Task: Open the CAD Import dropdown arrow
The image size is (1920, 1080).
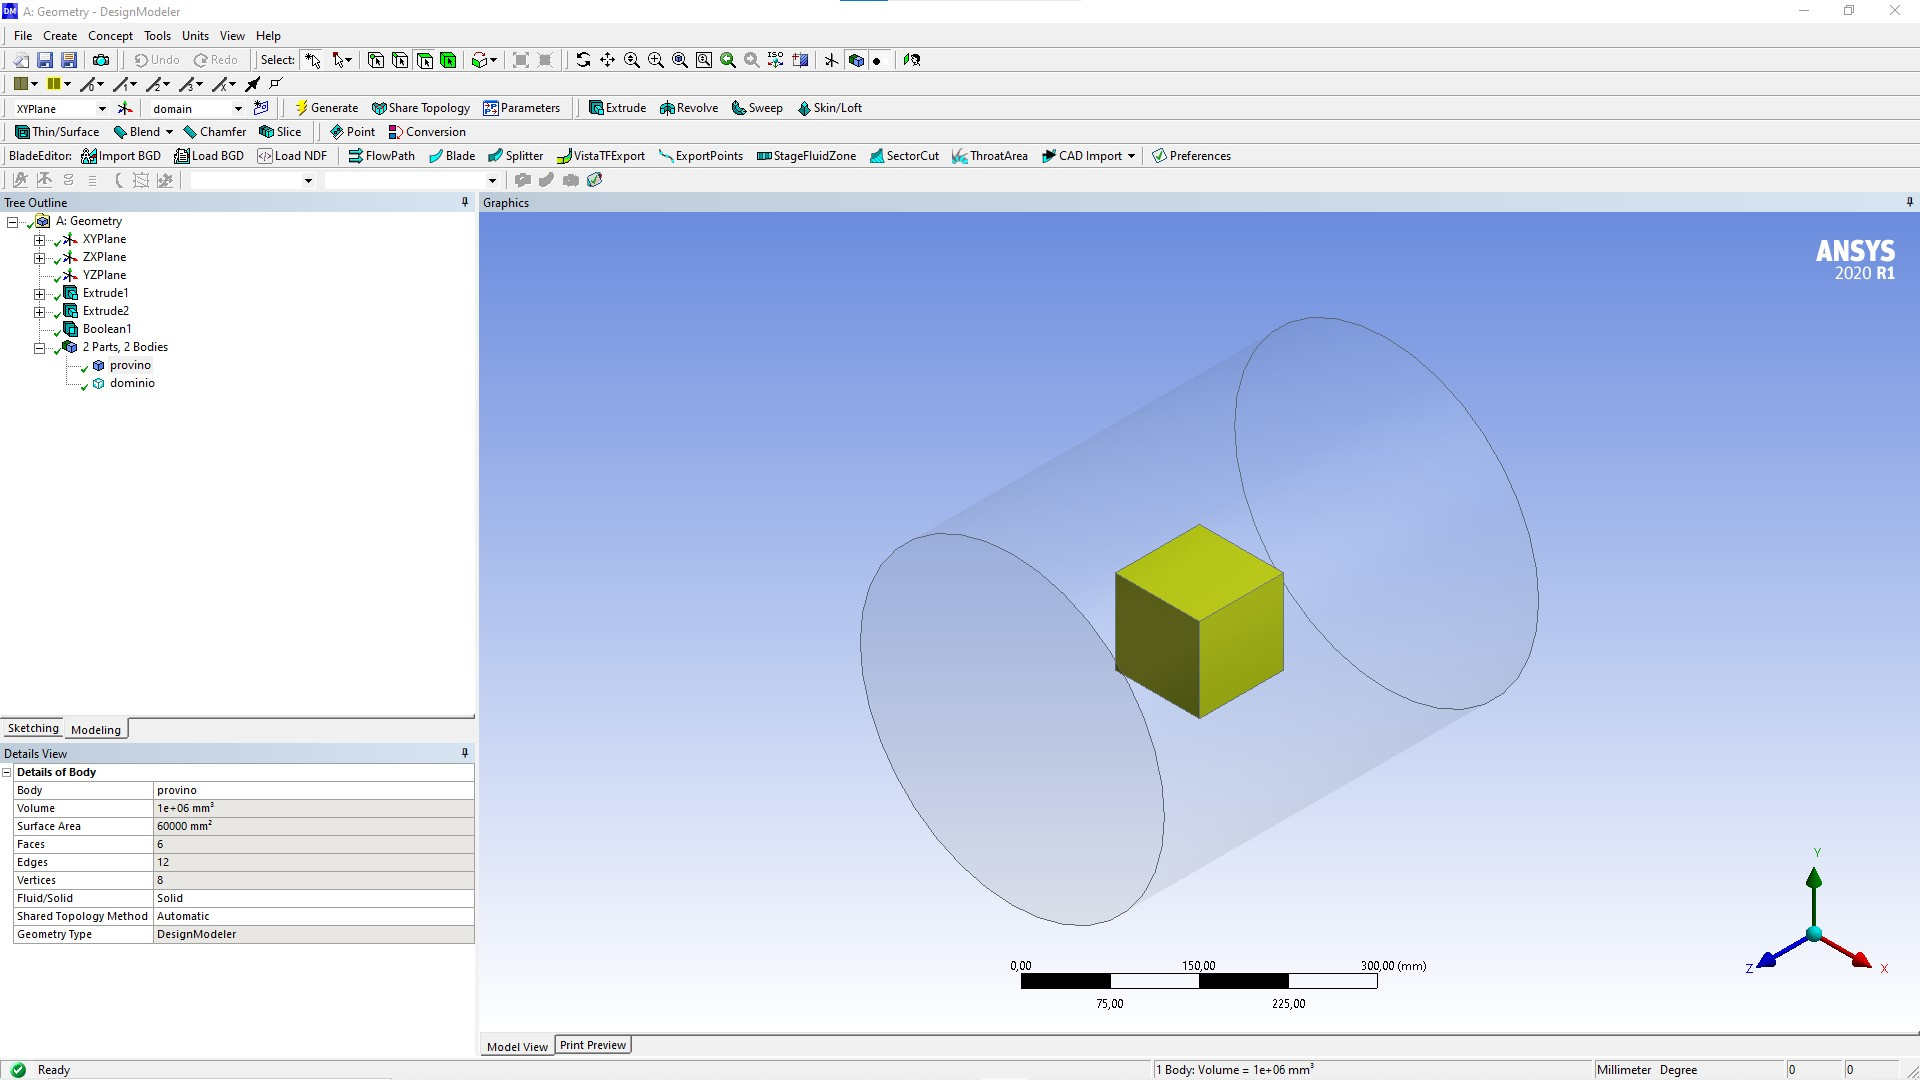Action: [x=1131, y=156]
